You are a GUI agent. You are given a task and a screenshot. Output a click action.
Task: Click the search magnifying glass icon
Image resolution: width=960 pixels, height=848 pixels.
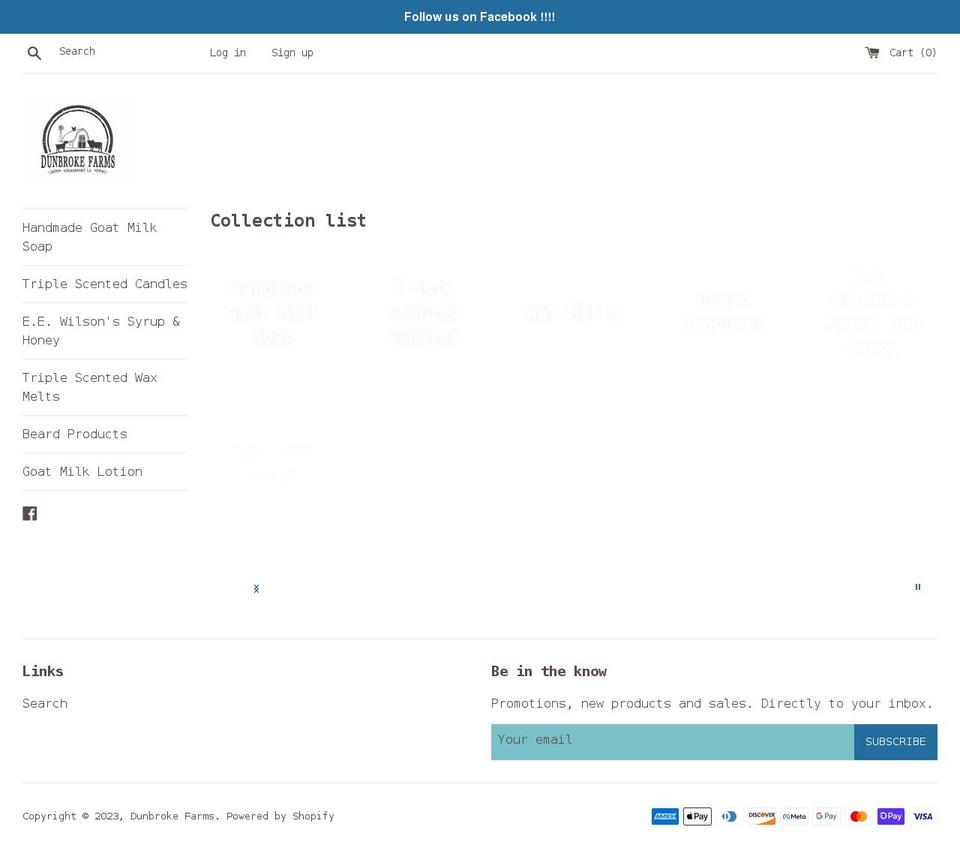pos(34,52)
